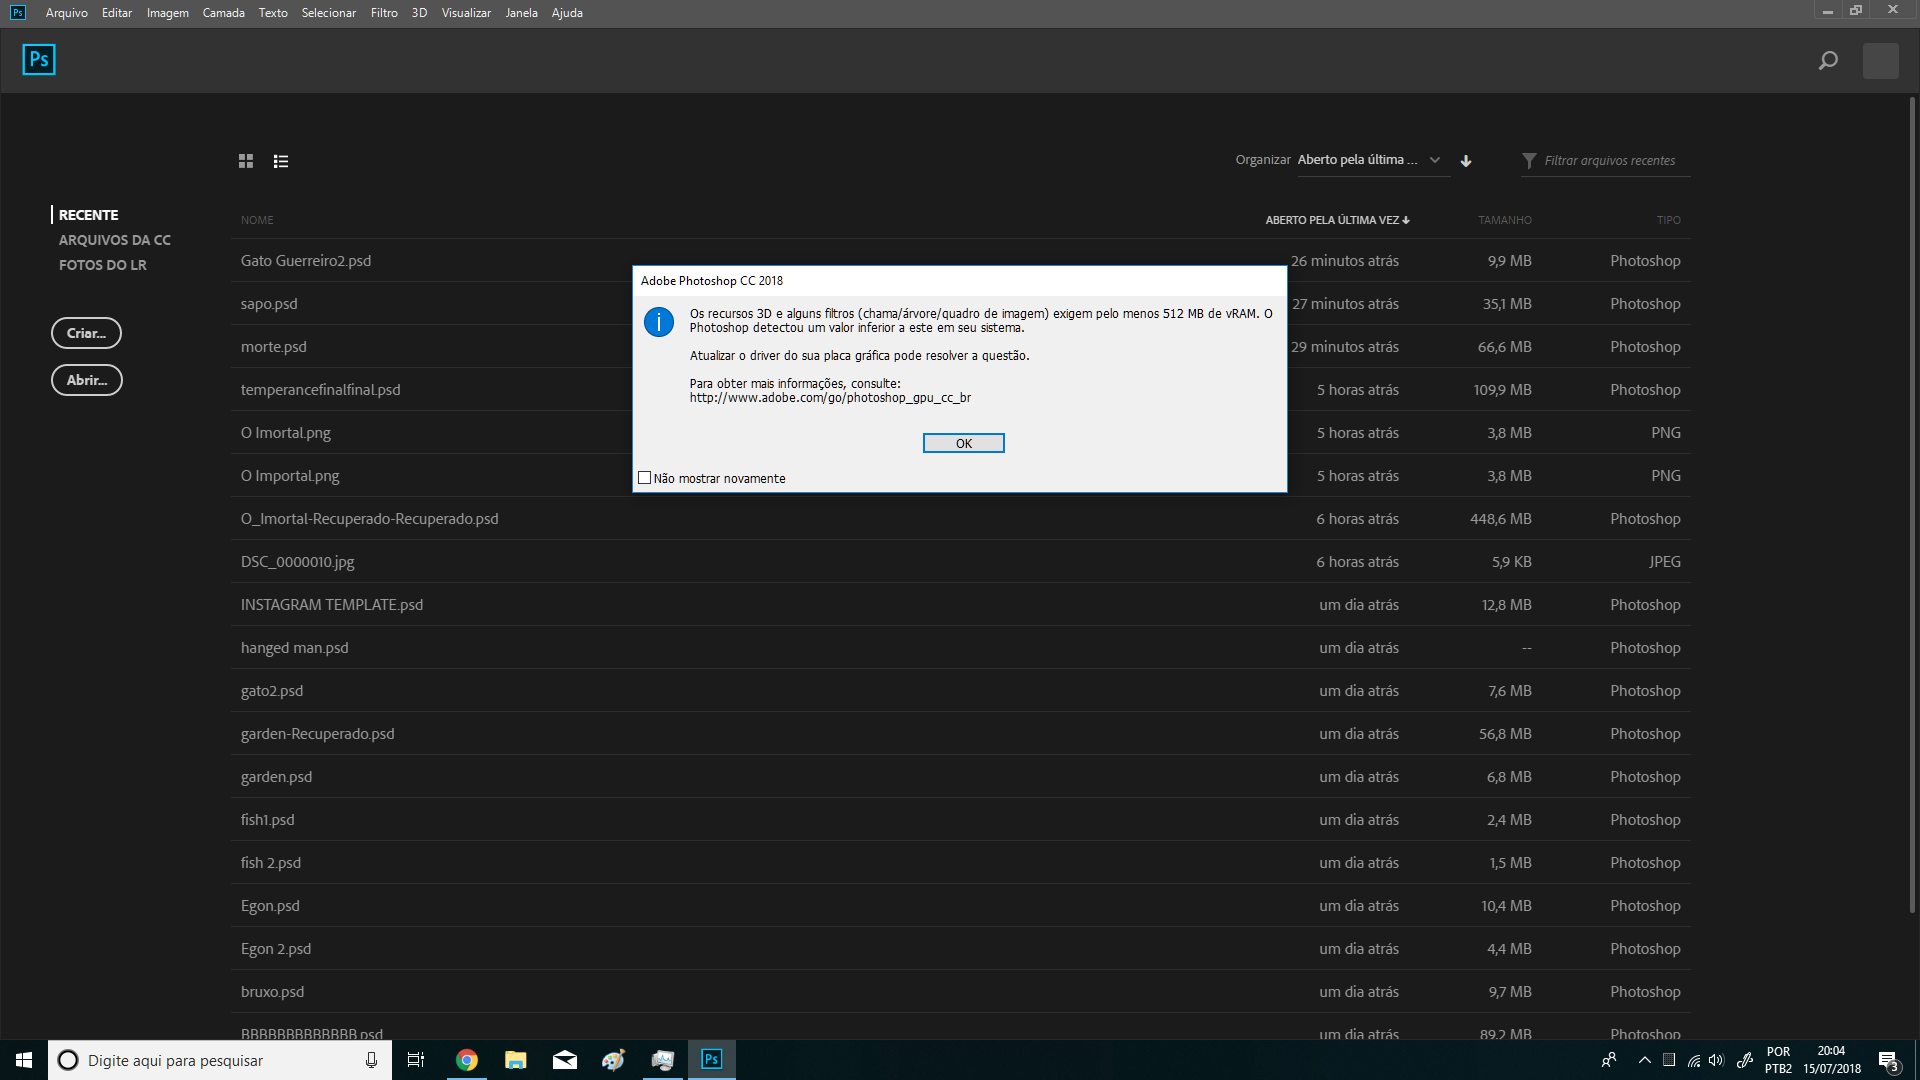Sort by the TIPO column header

tap(1668, 220)
